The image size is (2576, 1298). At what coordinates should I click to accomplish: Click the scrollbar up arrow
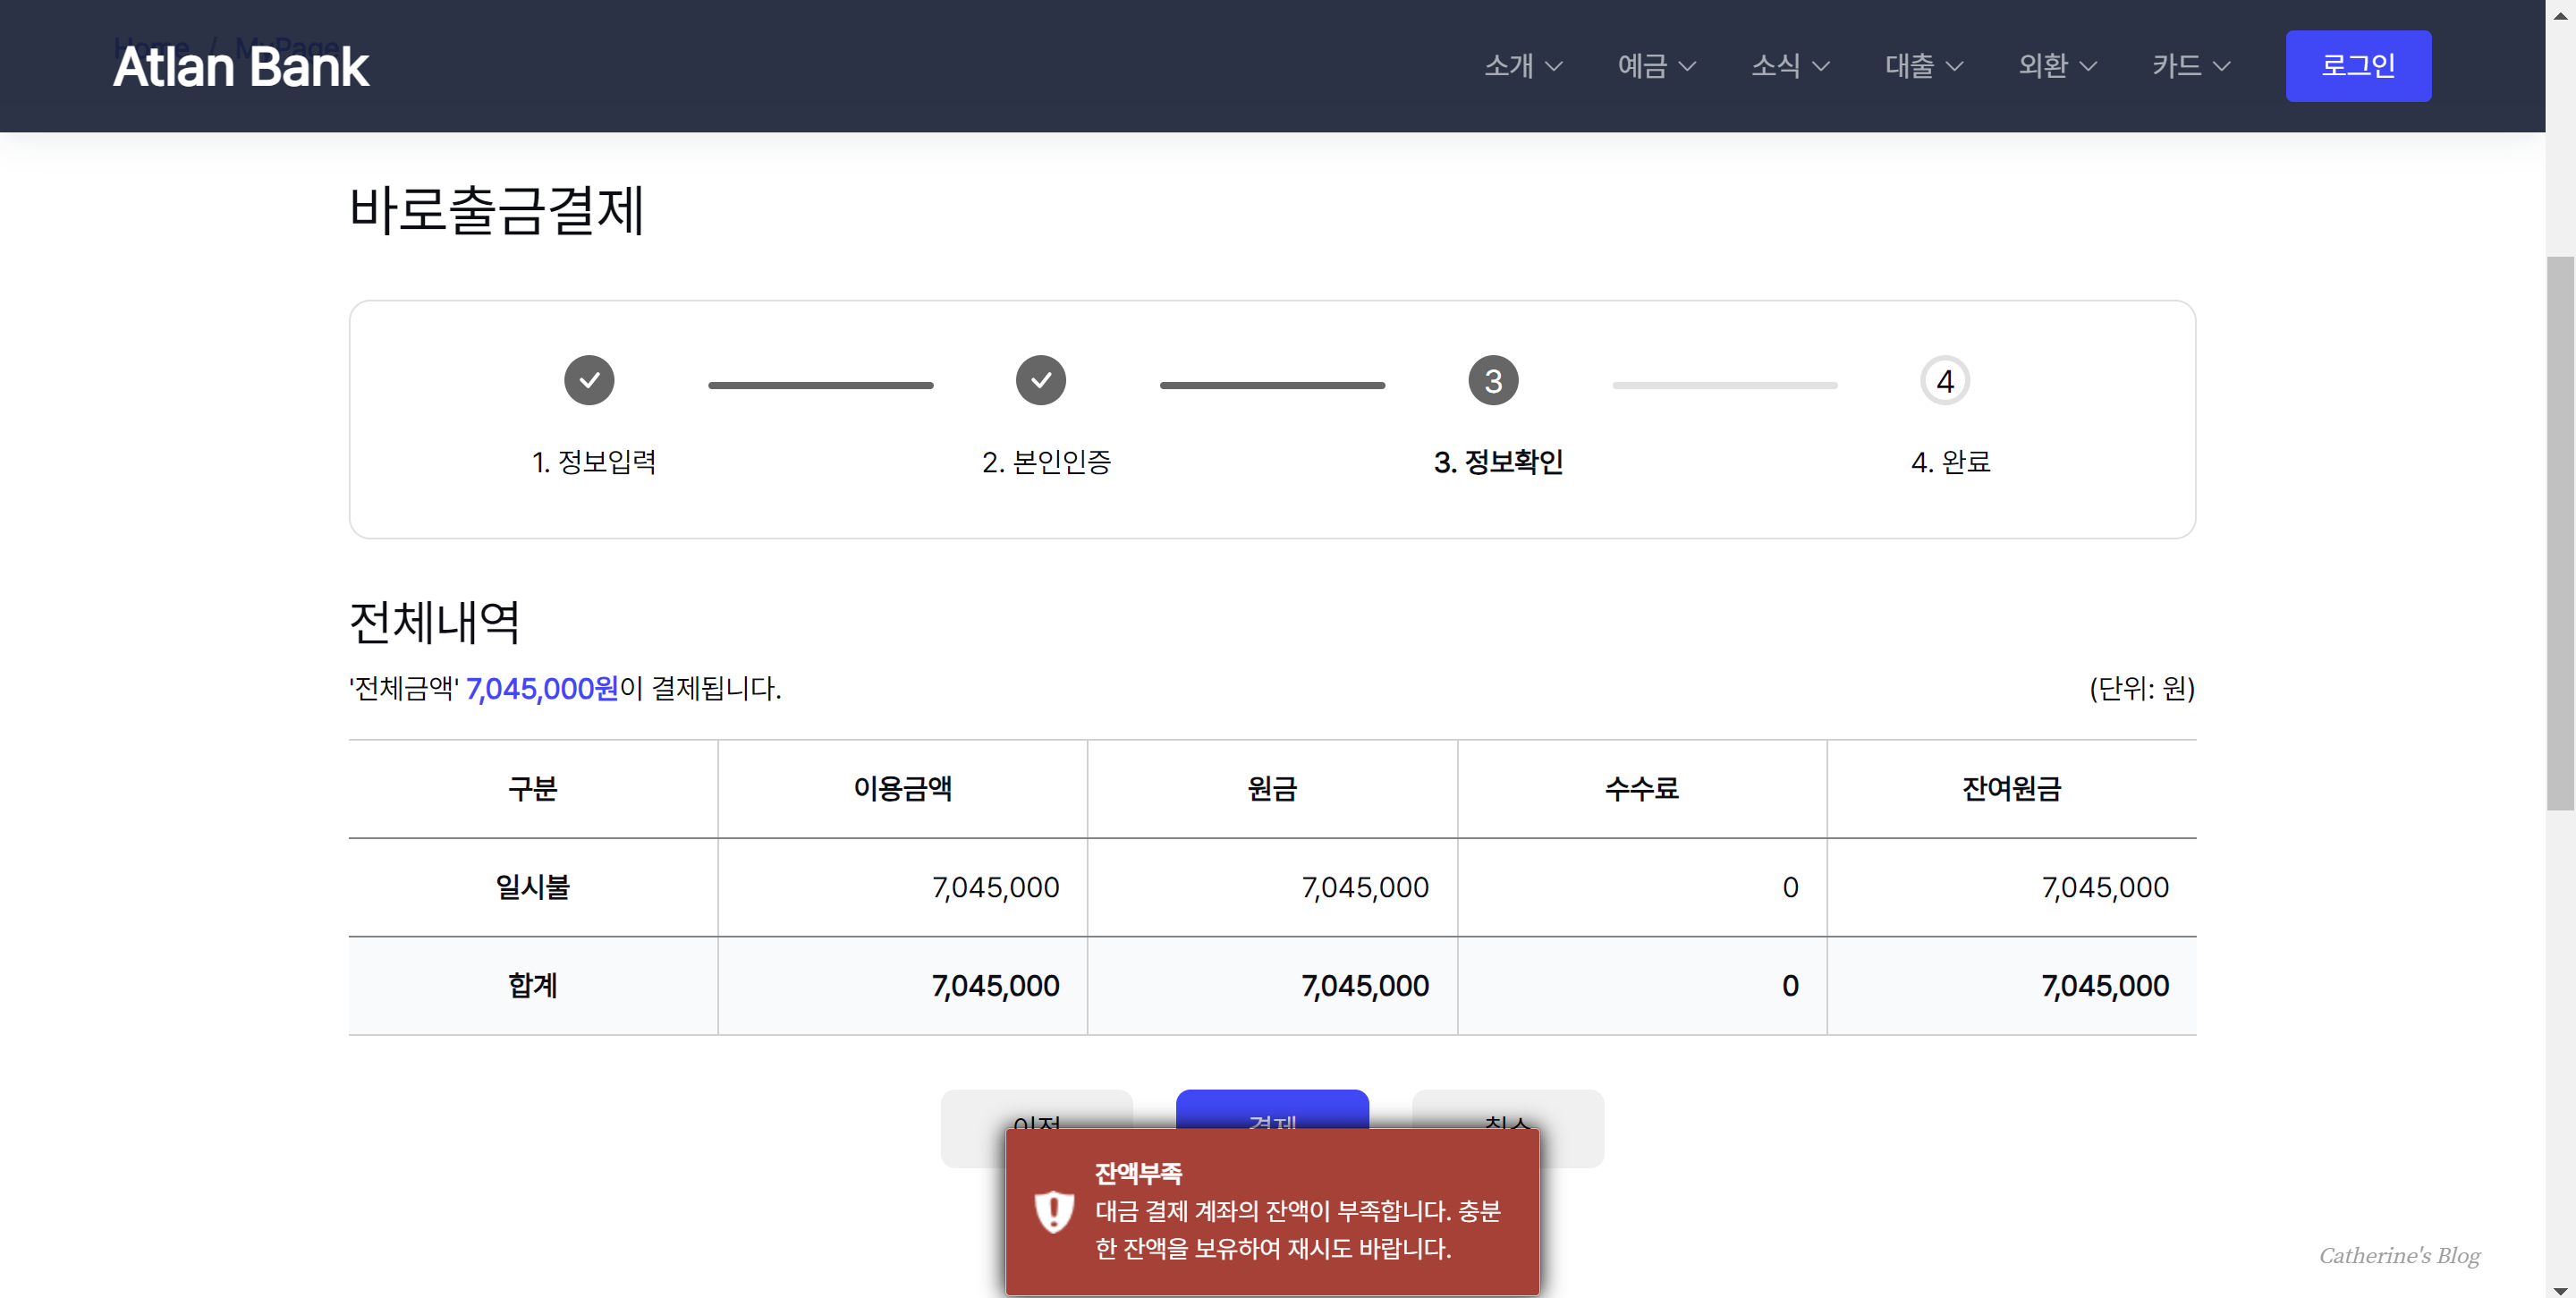(2560, 14)
